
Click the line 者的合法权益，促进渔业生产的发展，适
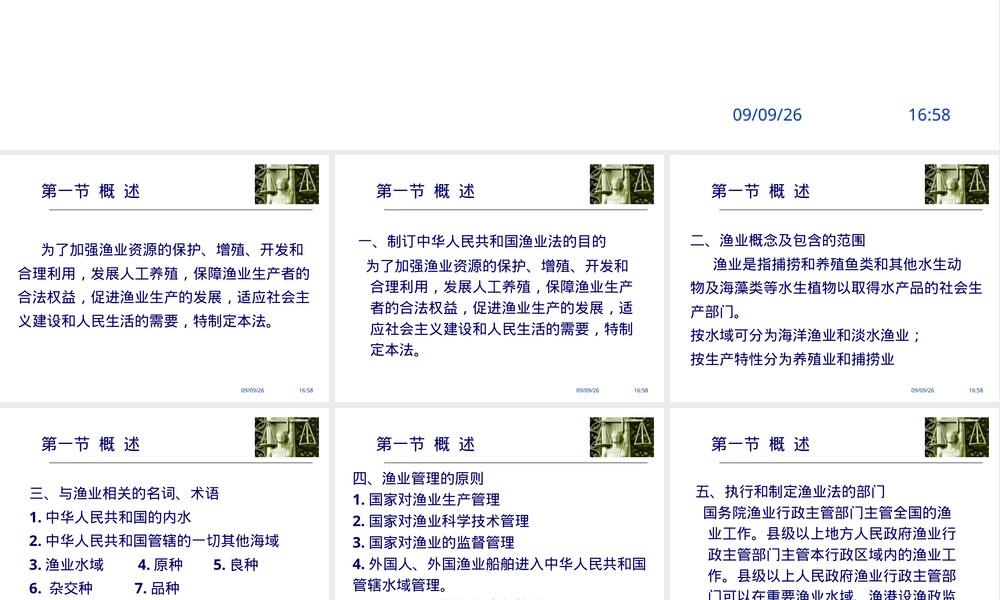[x=501, y=308]
